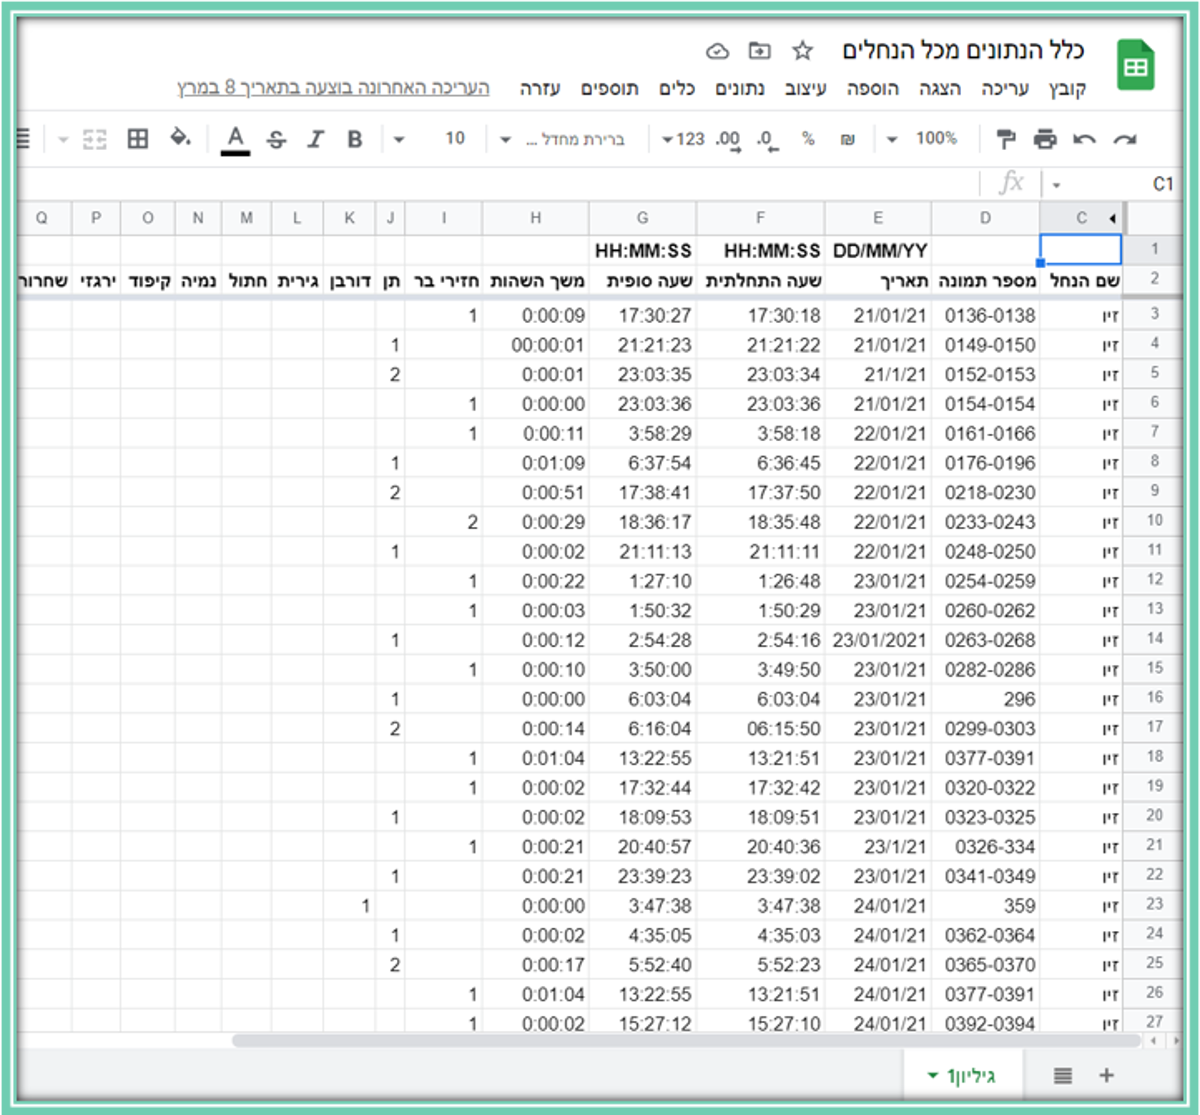Toggle italic formatting
The image size is (1200, 1115).
click(316, 139)
